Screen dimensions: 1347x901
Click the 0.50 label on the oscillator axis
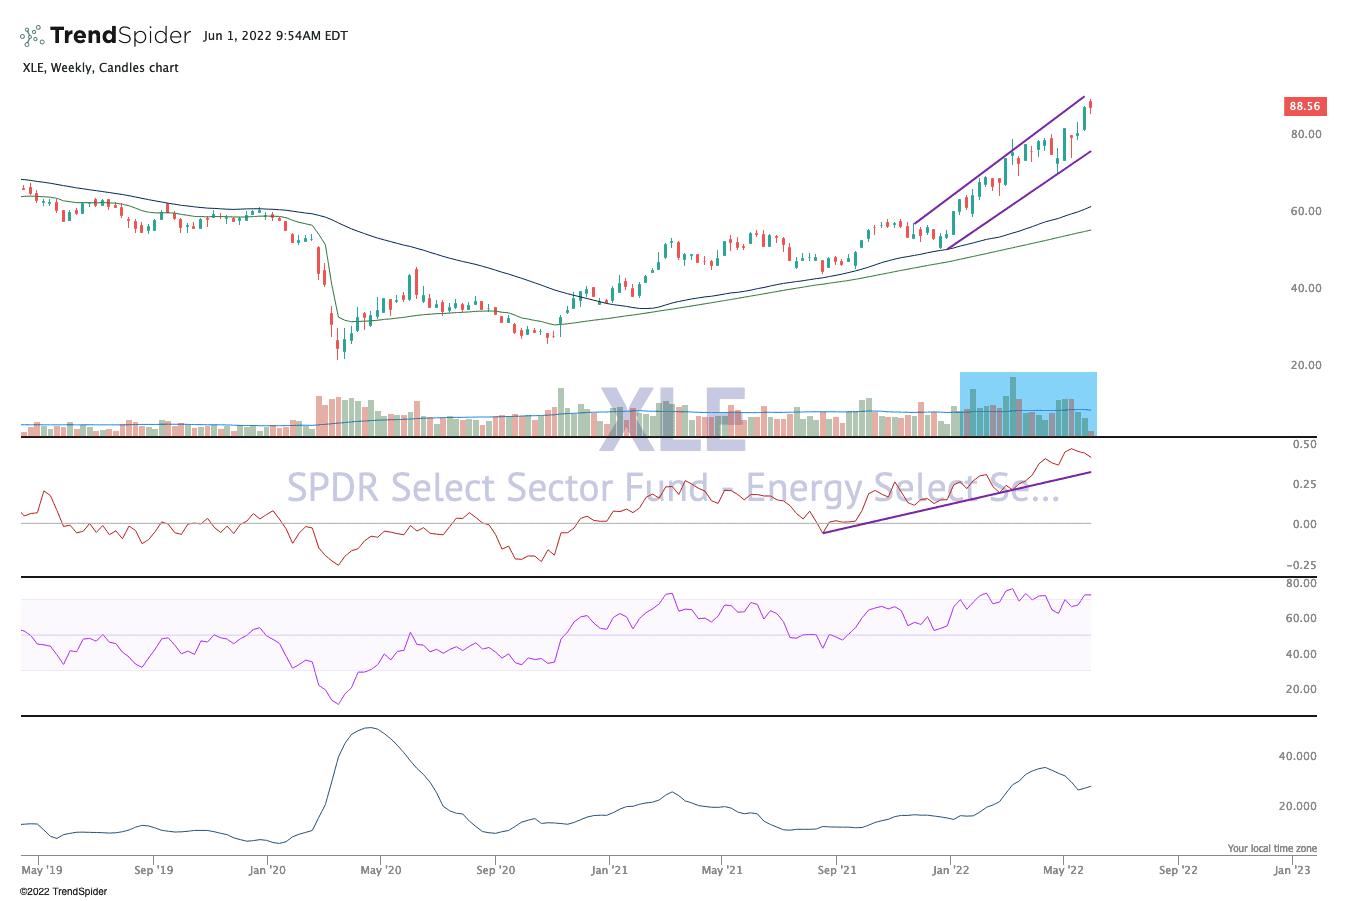point(1305,444)
